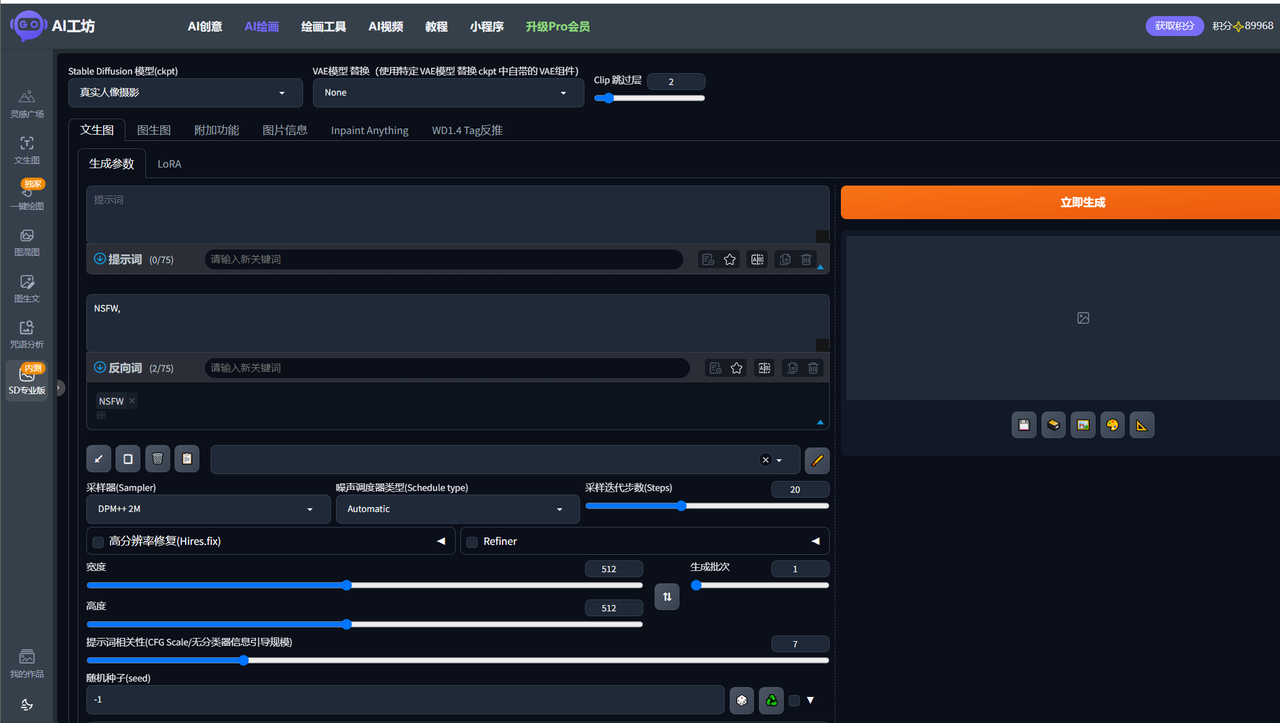The image size is (1280, 723).
Task: Click the star favorites icon in 反向词 toolbar
Action: pos(737,368)
